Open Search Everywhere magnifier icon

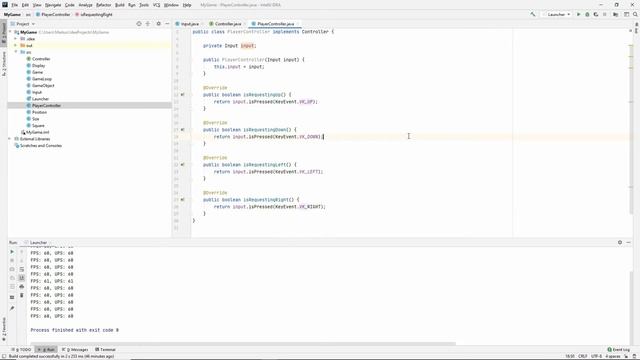[636, 14]
